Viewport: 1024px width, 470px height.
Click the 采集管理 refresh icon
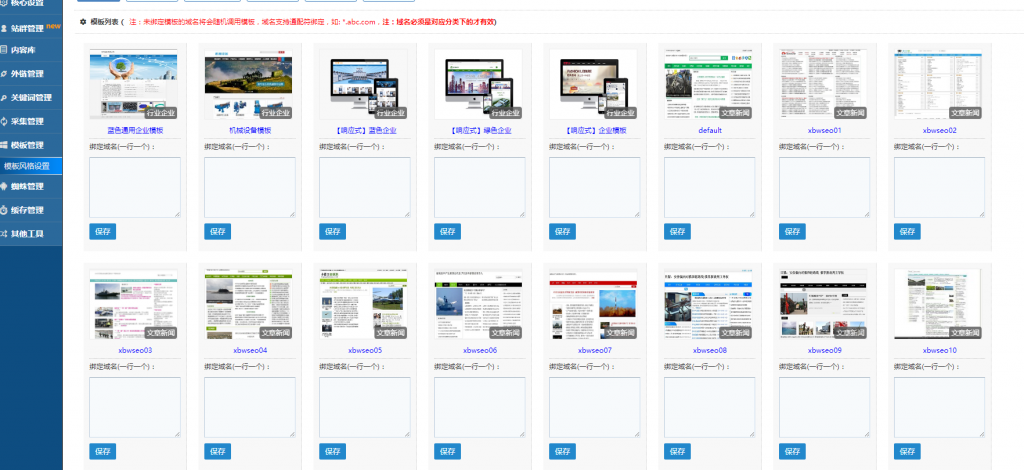coord(5,122)
